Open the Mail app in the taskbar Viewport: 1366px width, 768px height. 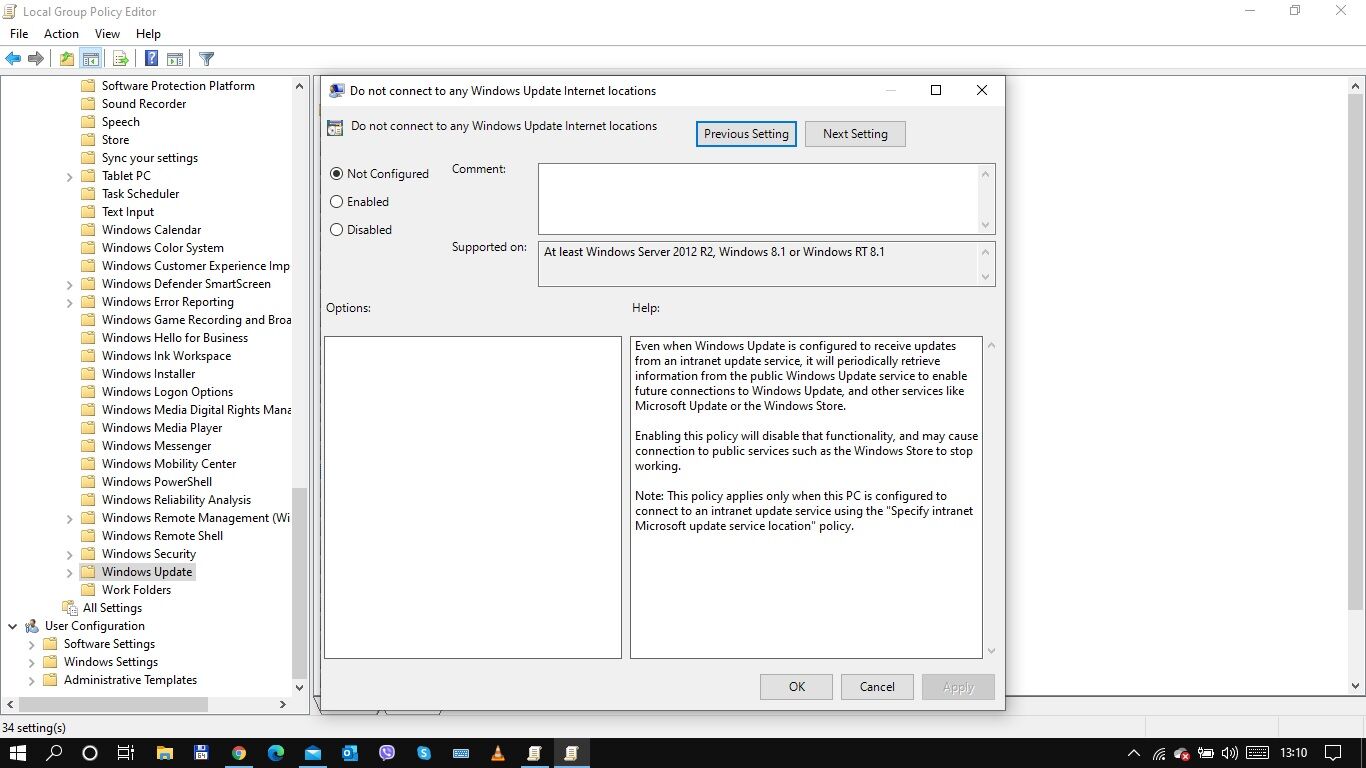[313, 753]
